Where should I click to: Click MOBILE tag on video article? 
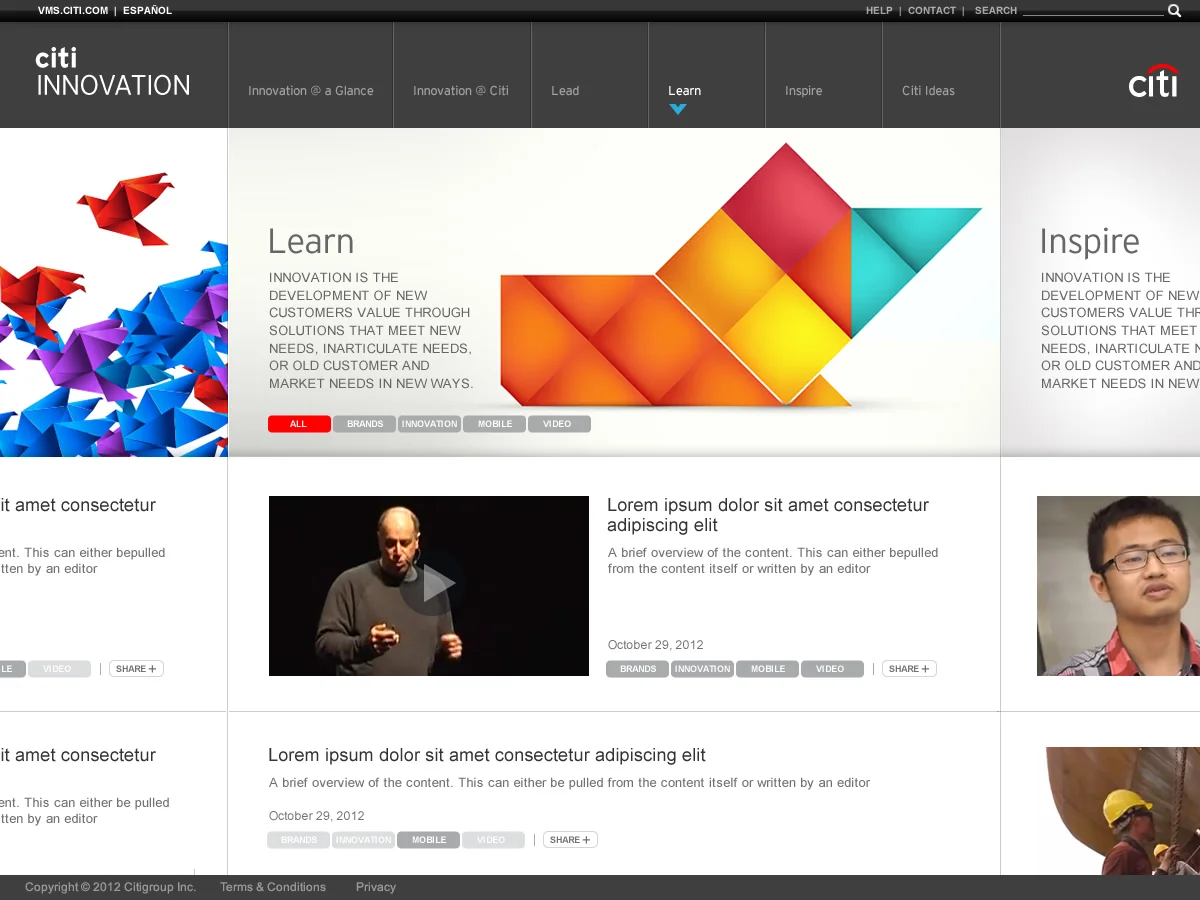click(768, 669)
